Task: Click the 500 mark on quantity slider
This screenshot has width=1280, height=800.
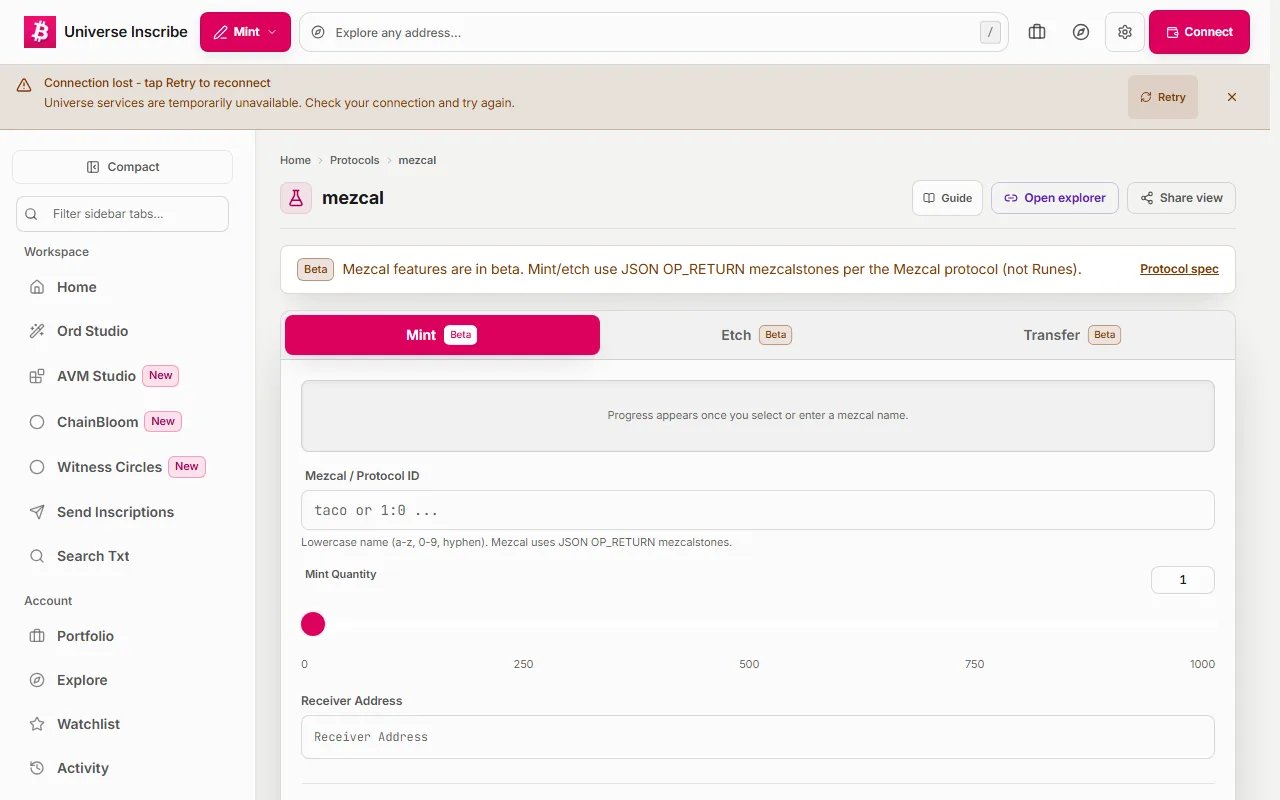Action: 749,664
